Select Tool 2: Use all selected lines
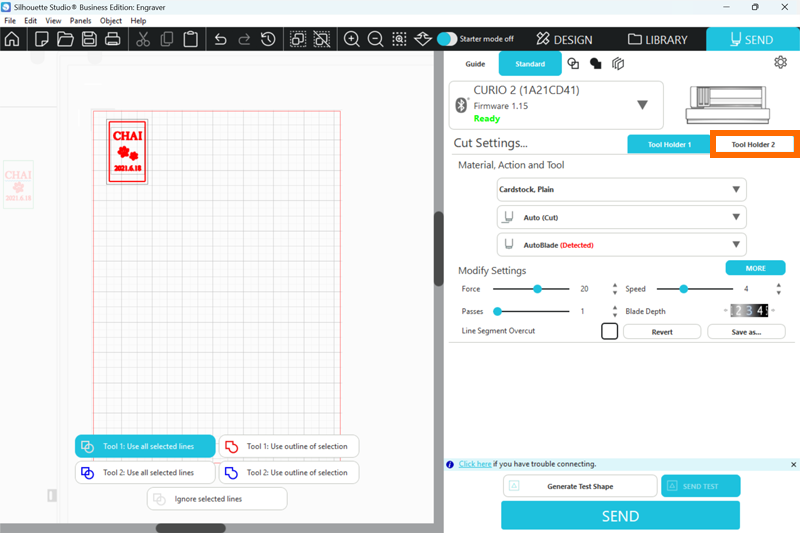 (146, 472)
